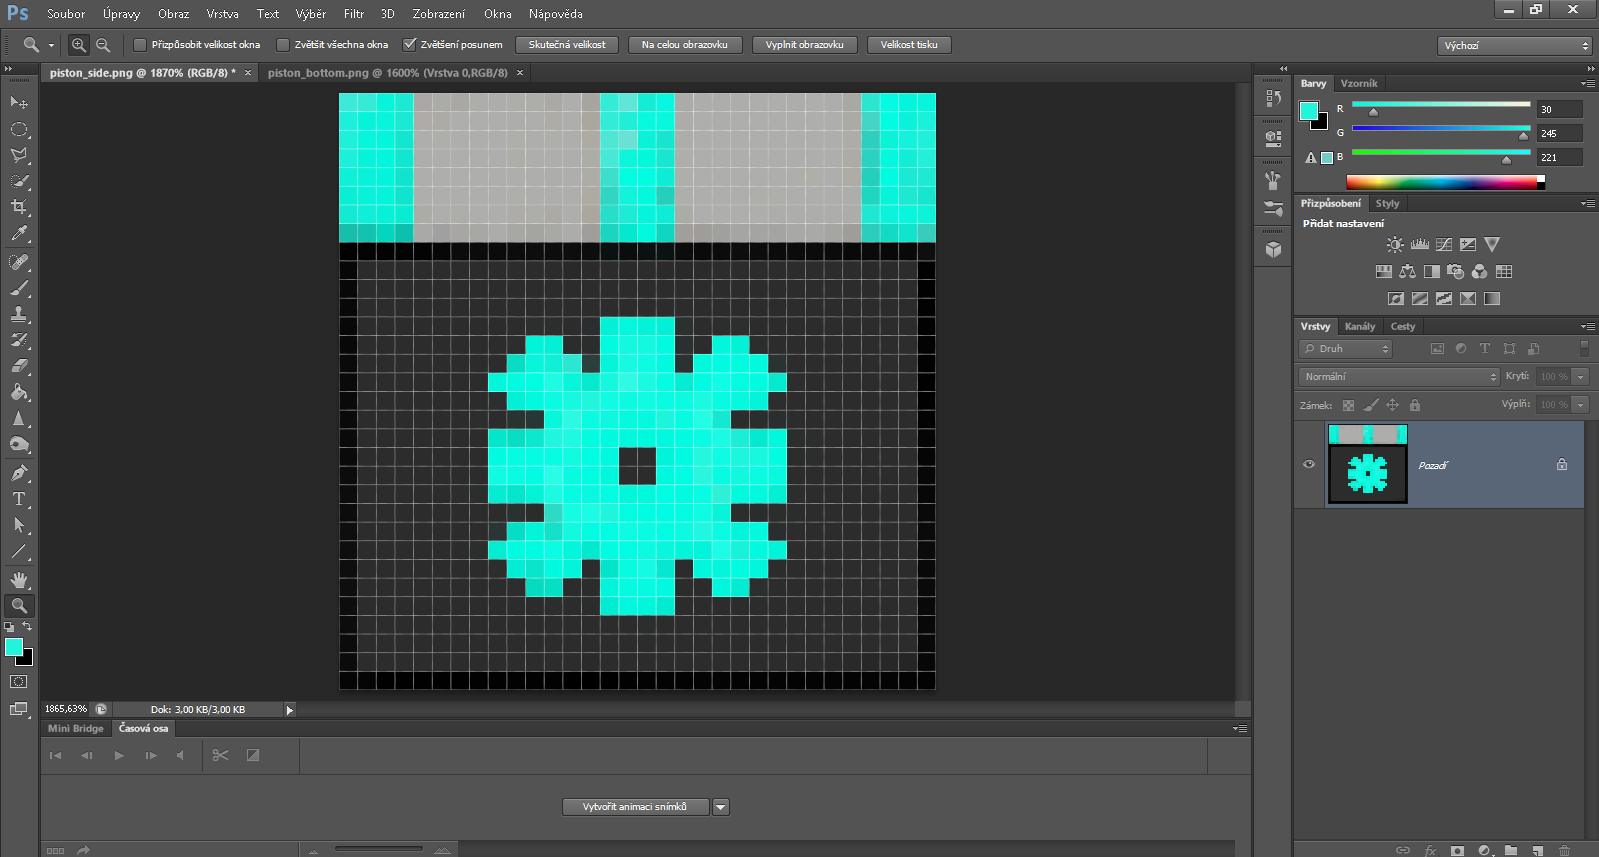Toggle lock image pixels brush icon
The image size is (1599, 857).
(1371, 405)
